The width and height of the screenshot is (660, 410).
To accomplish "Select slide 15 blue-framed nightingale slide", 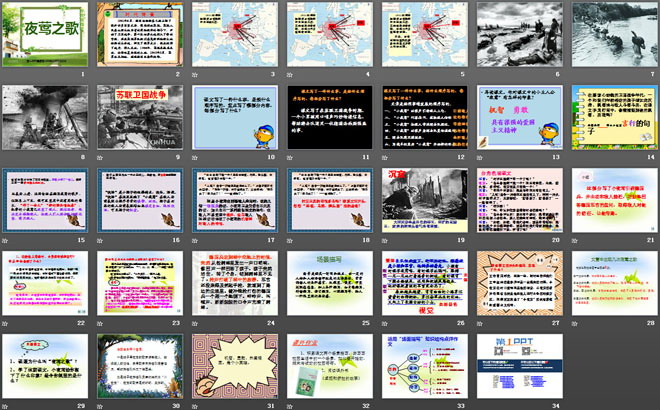I will [x=45, y=200].
